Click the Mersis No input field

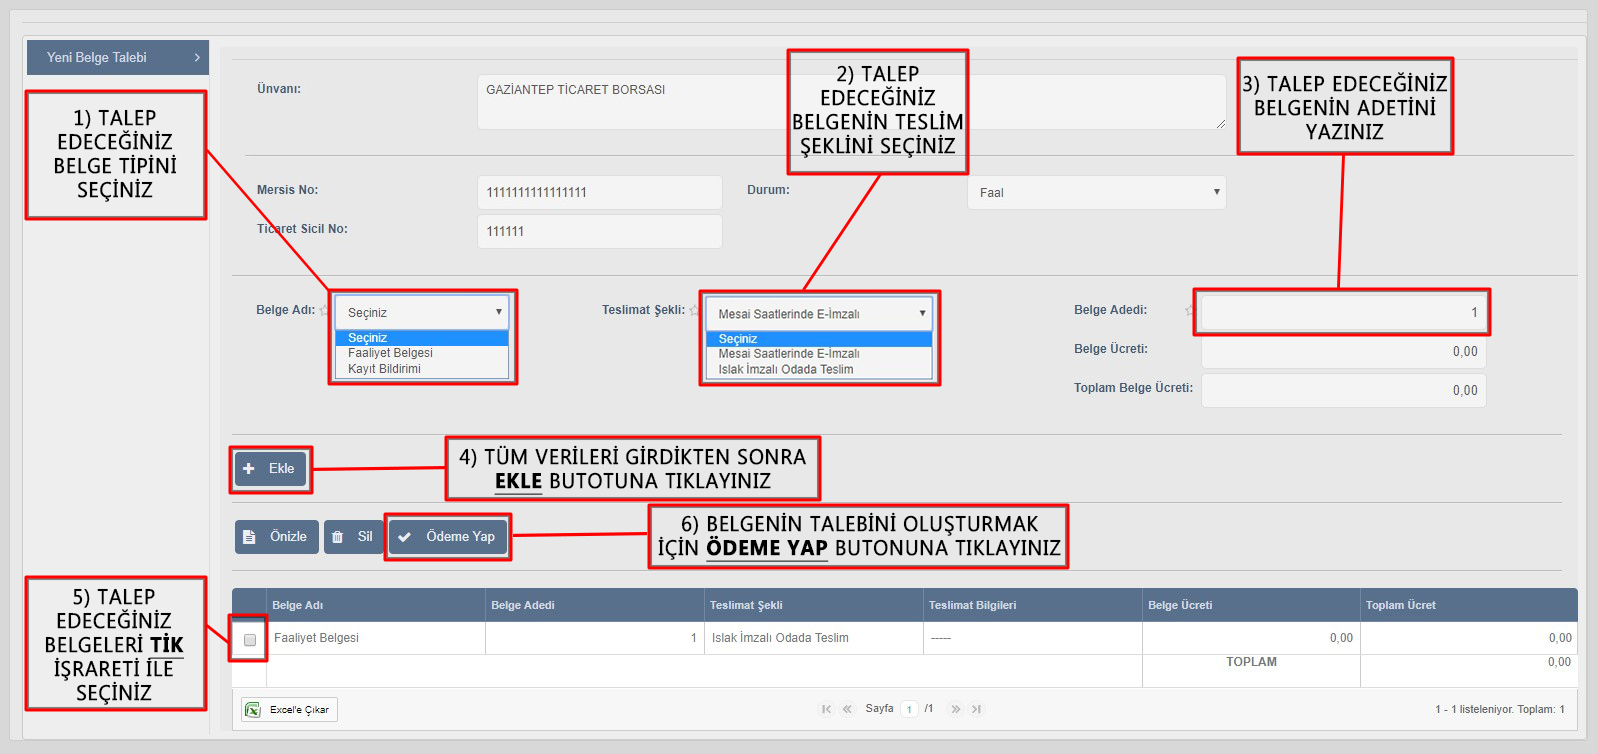click(x=599, y=193)
